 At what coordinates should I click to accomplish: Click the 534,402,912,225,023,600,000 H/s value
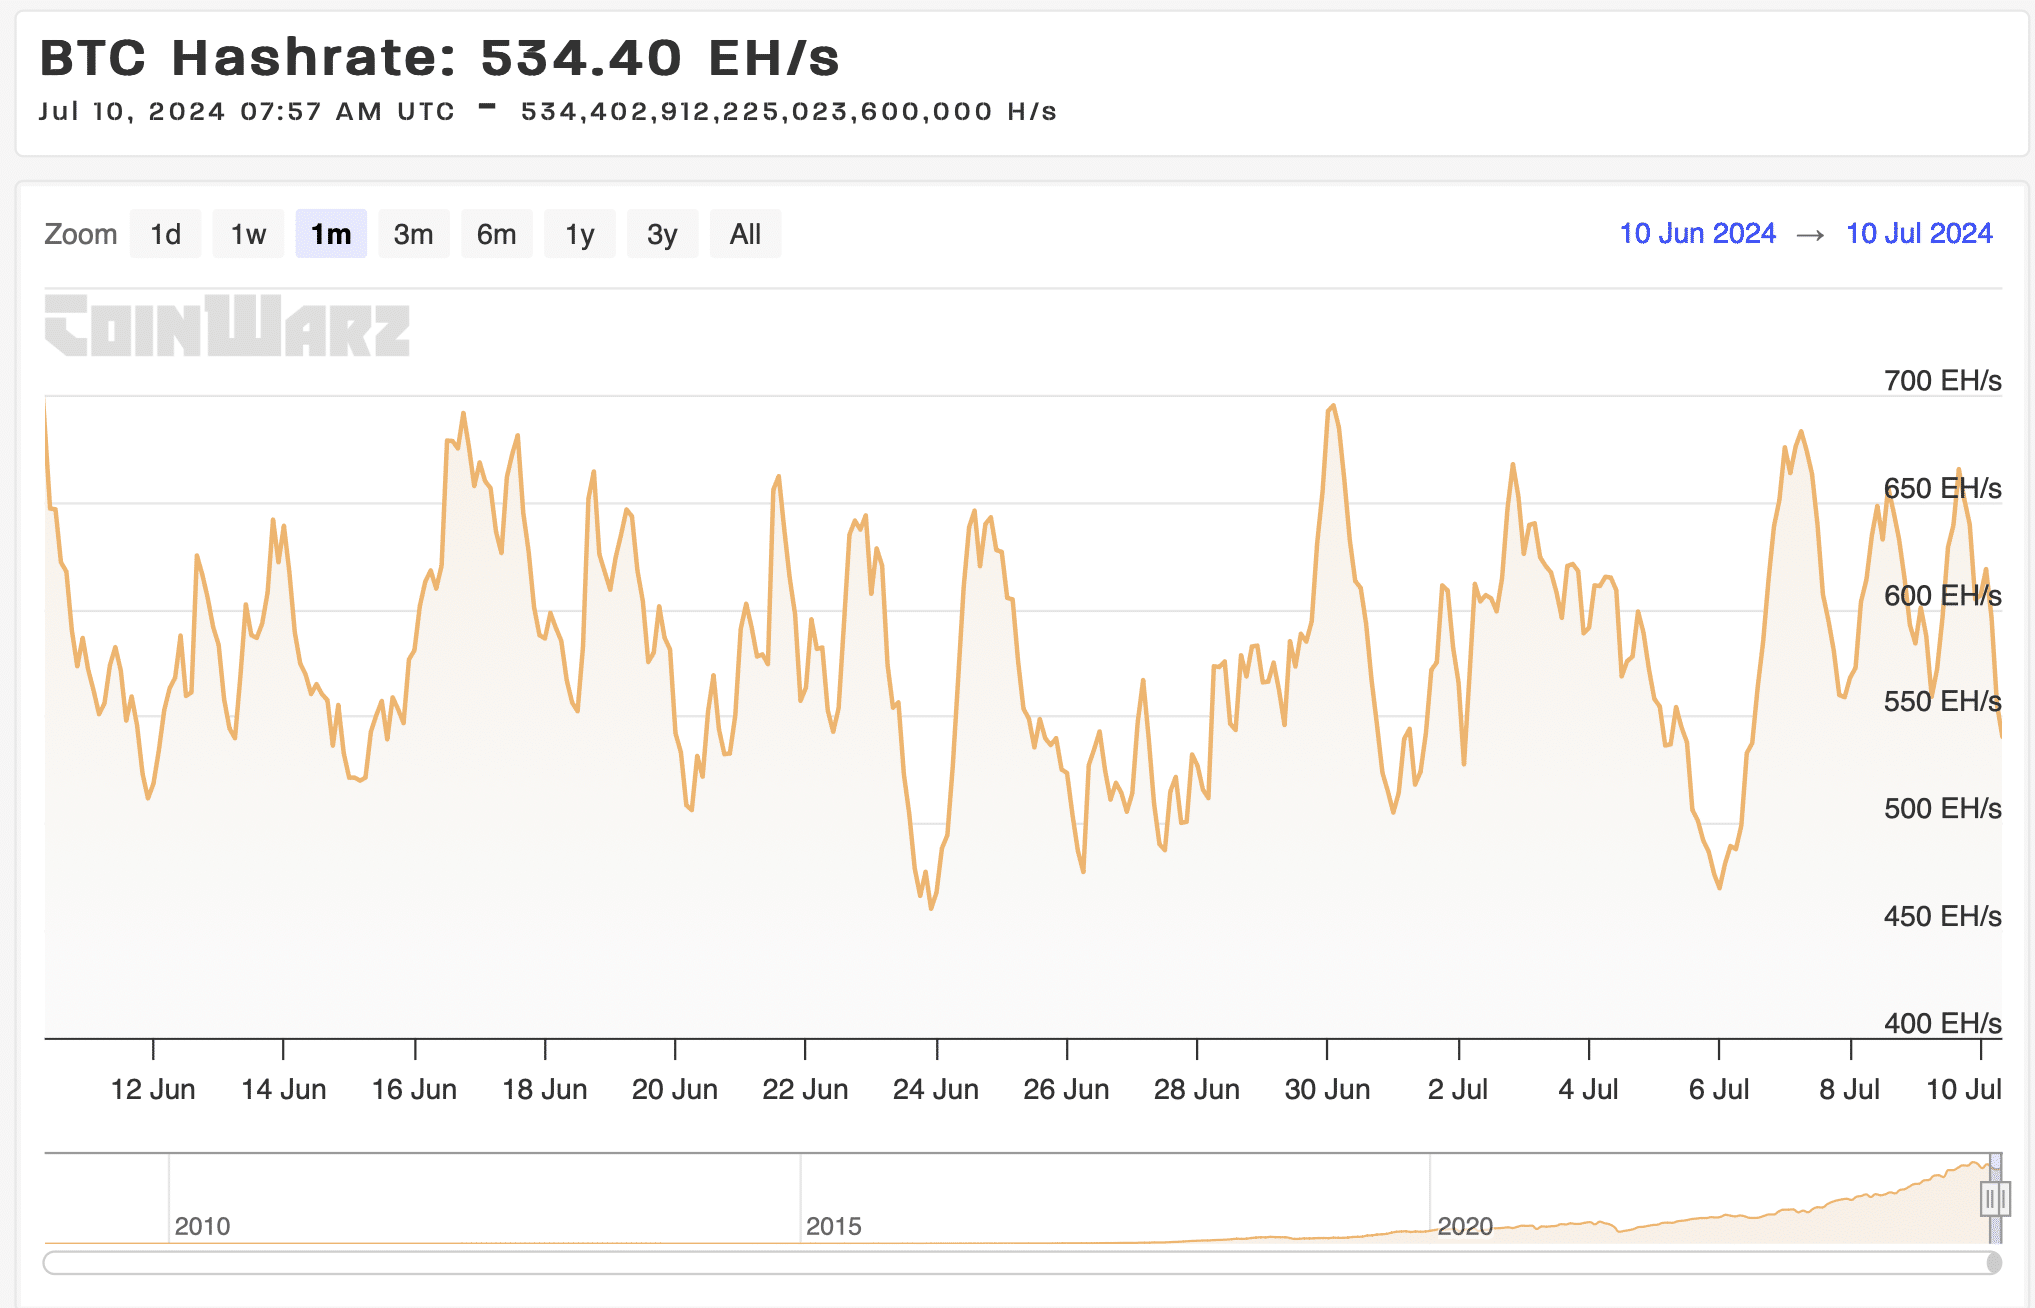(x=789, y=111)
